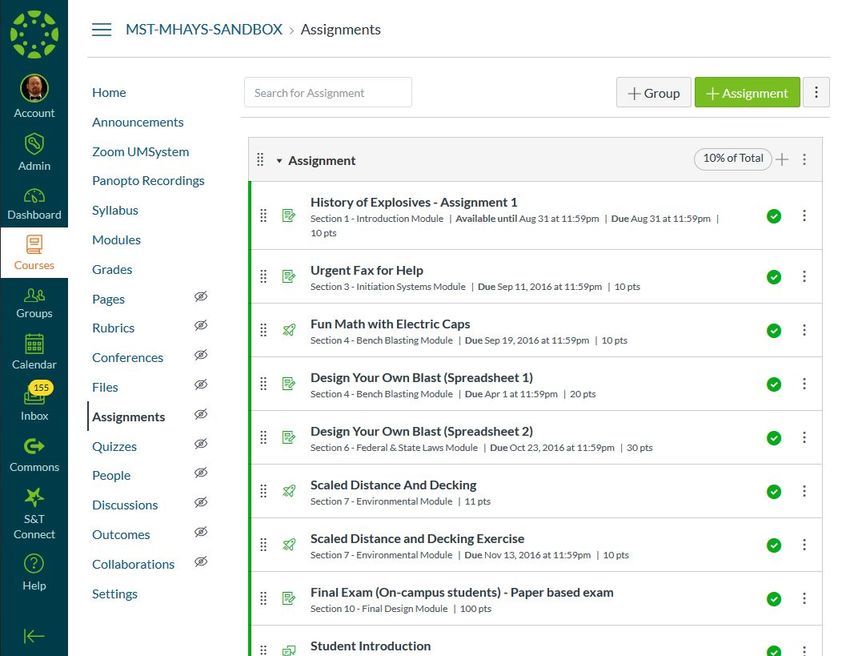Open options menu for Fun Math with Electric Caps
The height and width of the screenshot is (656, 850).
tap(804, 330)
